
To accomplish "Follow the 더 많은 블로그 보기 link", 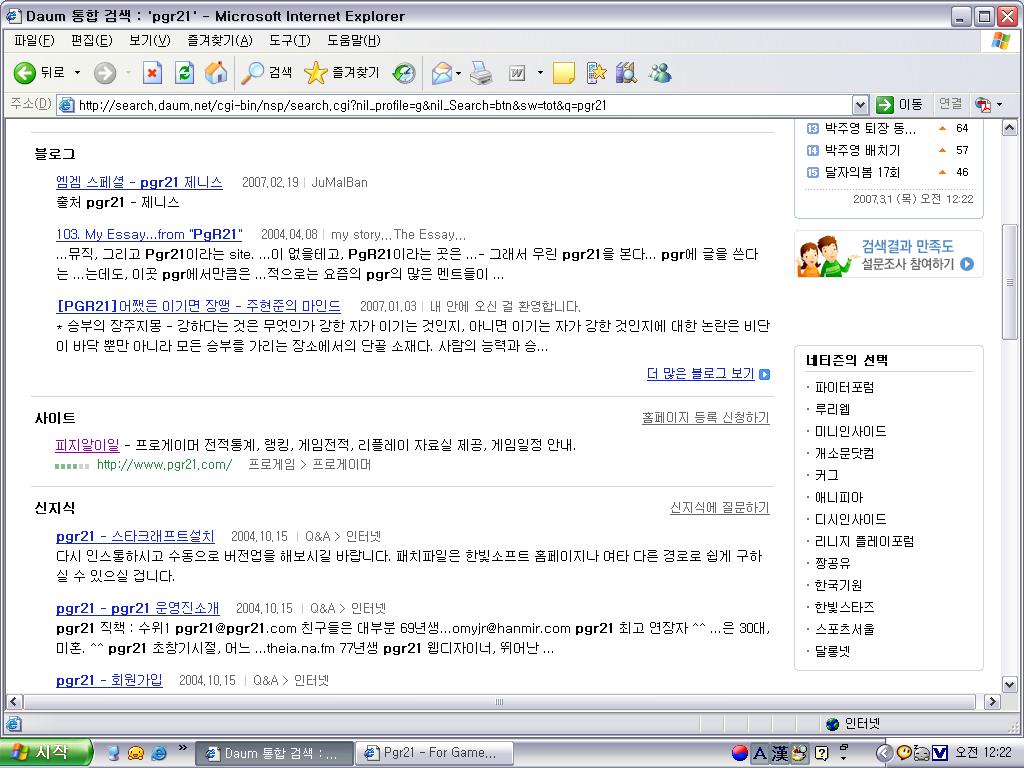I will click(x=700, y=374).
